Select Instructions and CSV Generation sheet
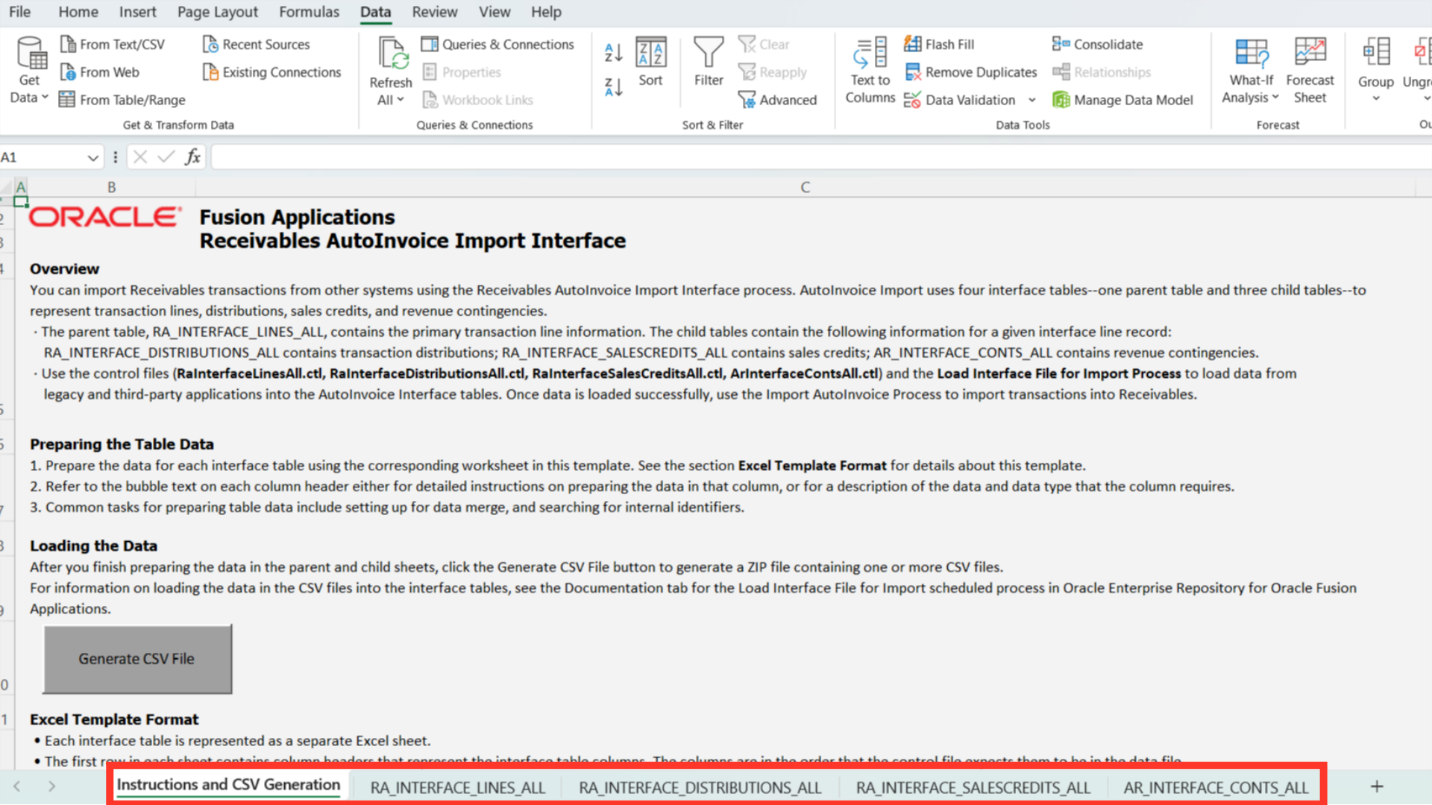 tap(228, 785)
